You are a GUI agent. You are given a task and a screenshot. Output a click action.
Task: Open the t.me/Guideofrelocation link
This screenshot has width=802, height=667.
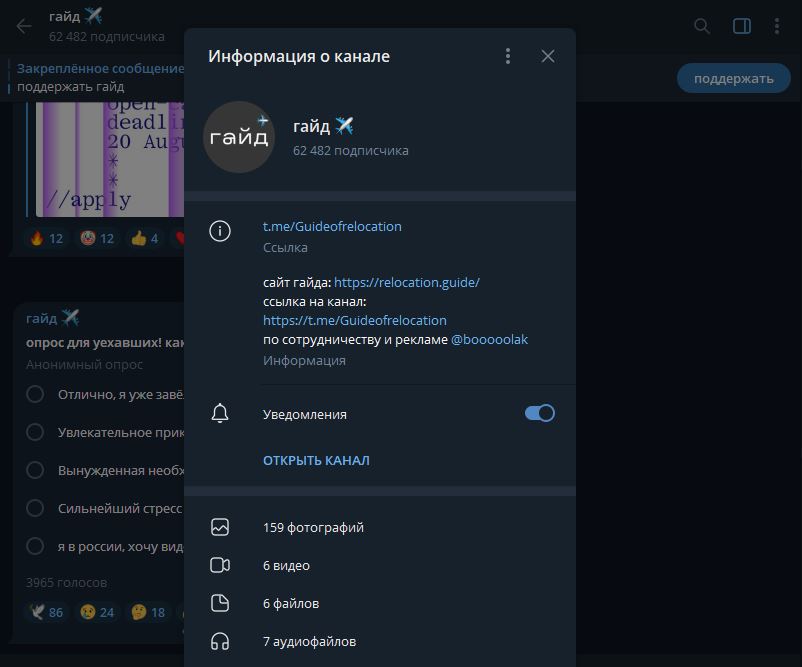coord(332,226)
